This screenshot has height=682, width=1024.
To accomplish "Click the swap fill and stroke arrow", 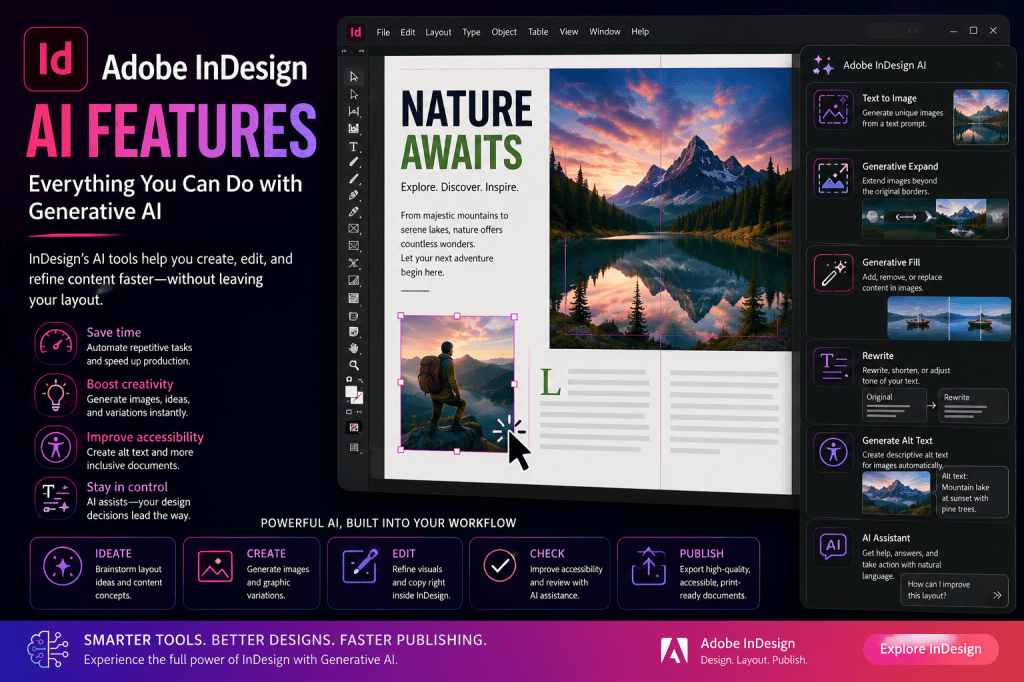I will coord(360,381).
